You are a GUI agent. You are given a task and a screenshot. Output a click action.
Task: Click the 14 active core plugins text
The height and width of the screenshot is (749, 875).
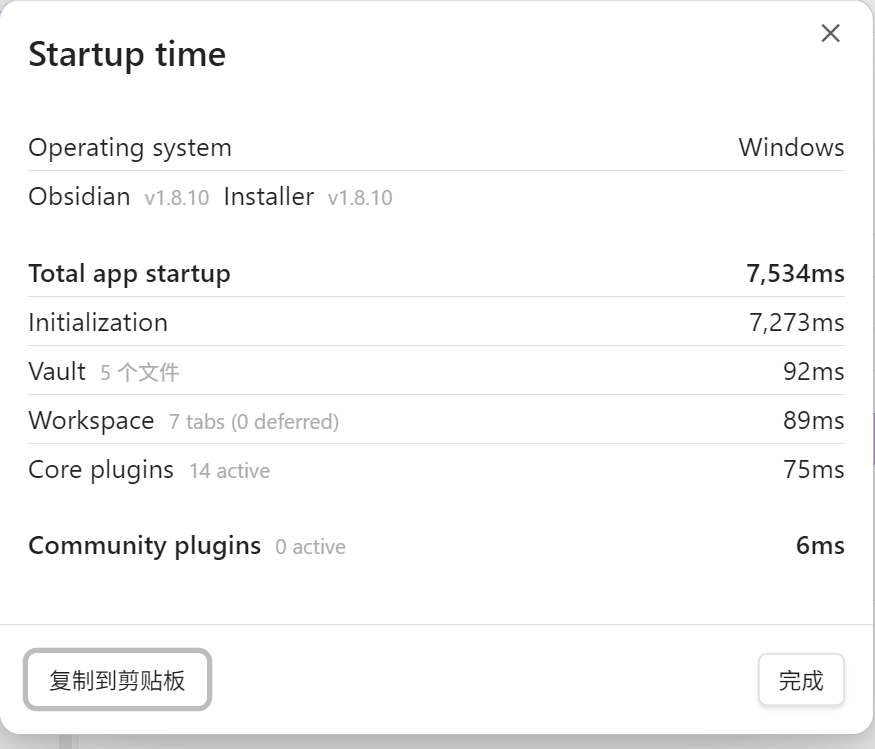tap(229, 471)
